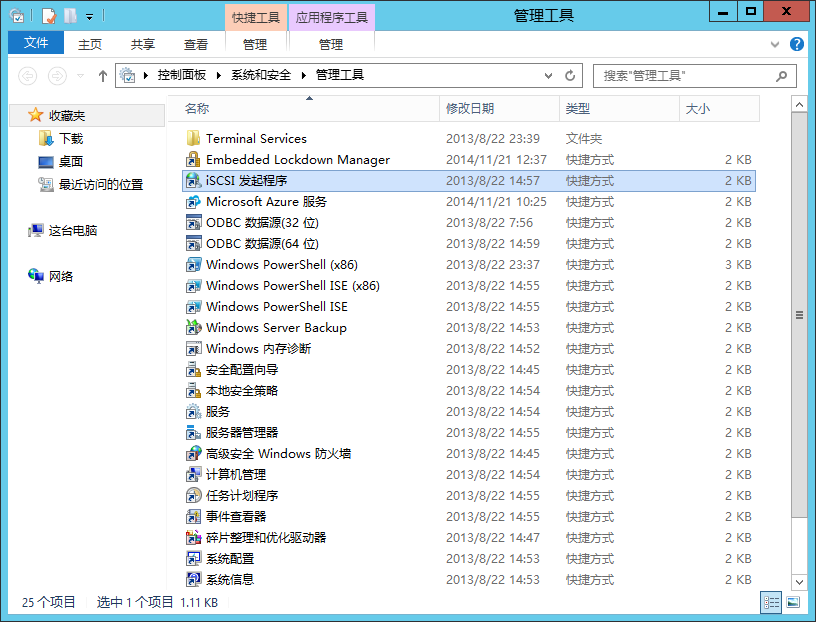Select the ODBC 数据源(64 位) icon
Image resolution: width=816 pixels, height=622 pixels.
[x=193, y=244]
